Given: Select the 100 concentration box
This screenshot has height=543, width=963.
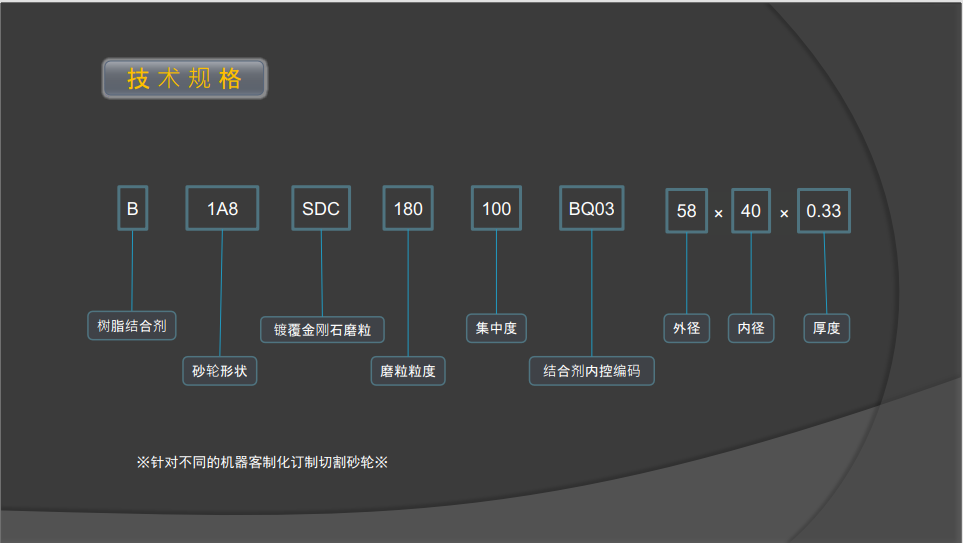Looking at the screenshot, I should pyautogui.click(x=496, y=209).
